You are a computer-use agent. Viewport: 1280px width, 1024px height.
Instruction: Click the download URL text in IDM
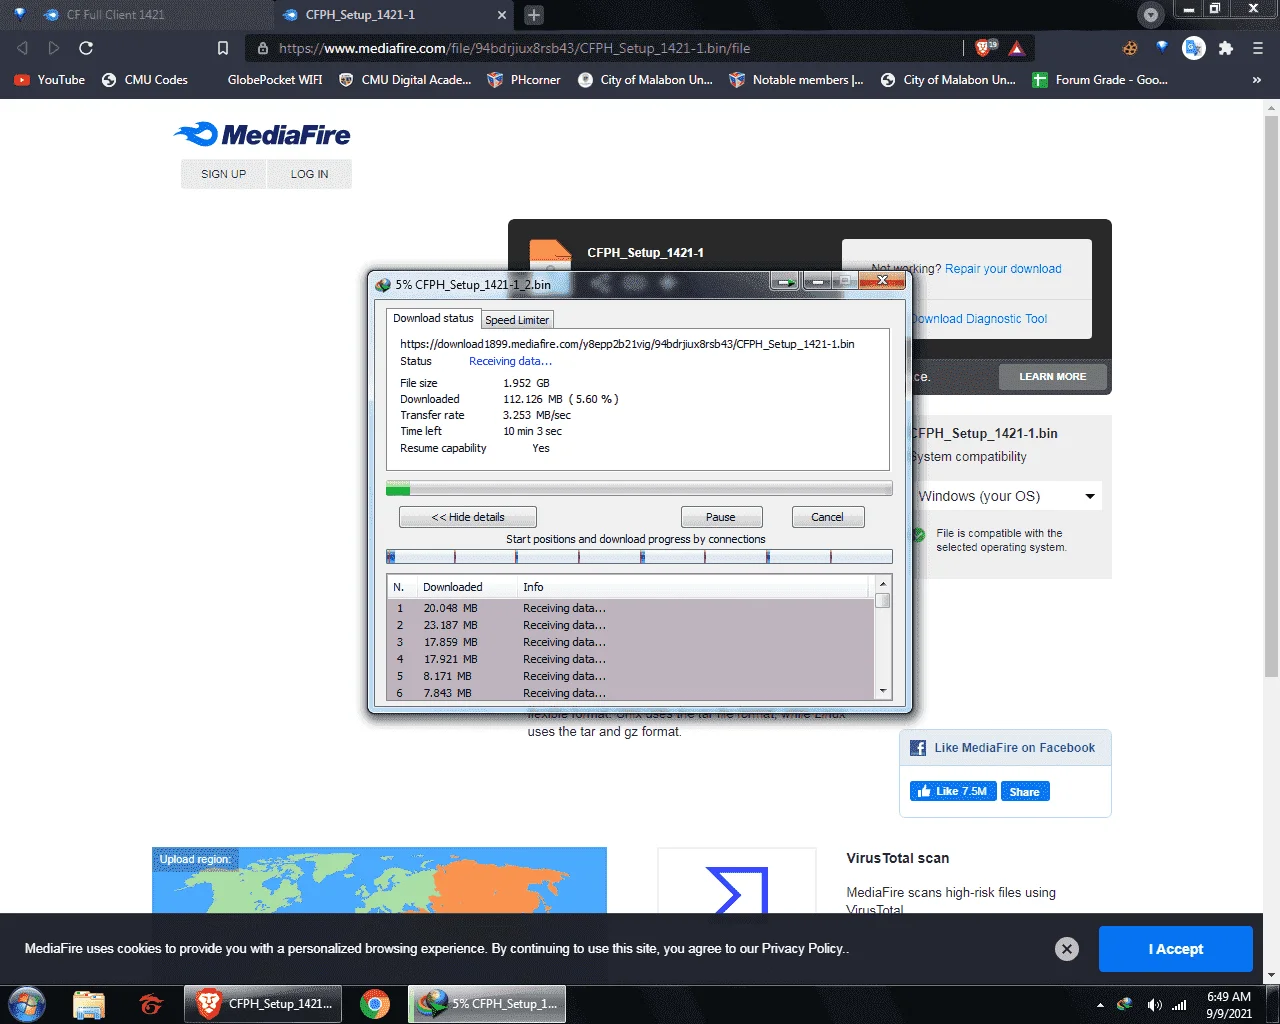pyautogui.click(x=627, y=344)
